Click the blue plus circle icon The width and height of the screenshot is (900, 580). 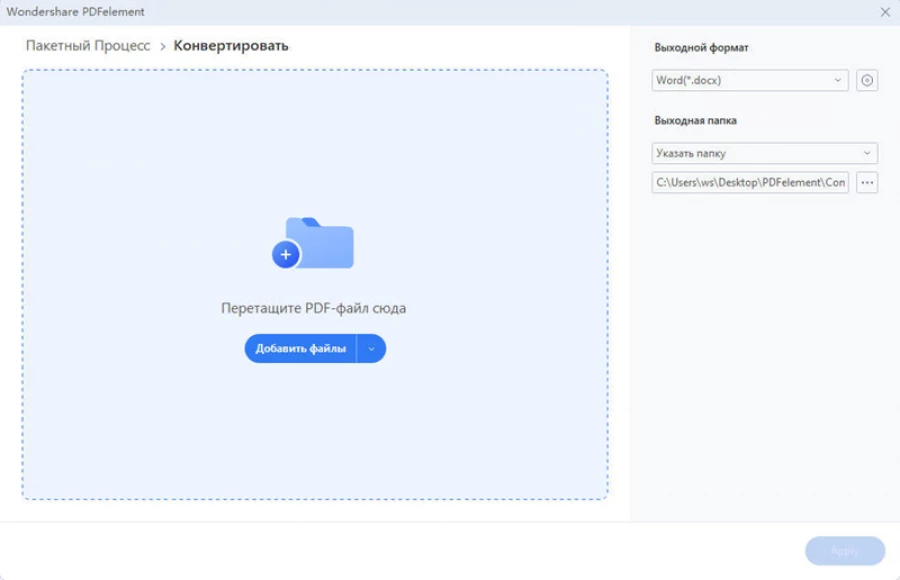tap(285, 255)
